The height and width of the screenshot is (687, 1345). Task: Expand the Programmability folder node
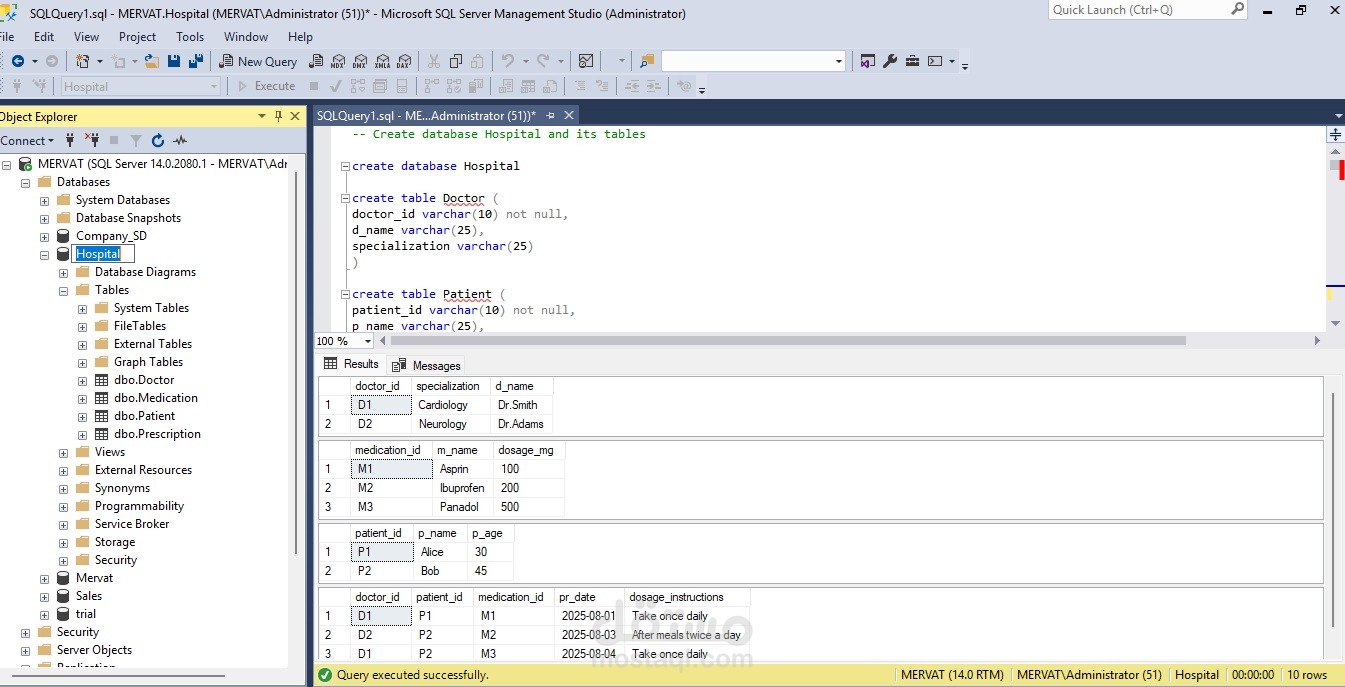pyautogui.click(x=63, y=506)
